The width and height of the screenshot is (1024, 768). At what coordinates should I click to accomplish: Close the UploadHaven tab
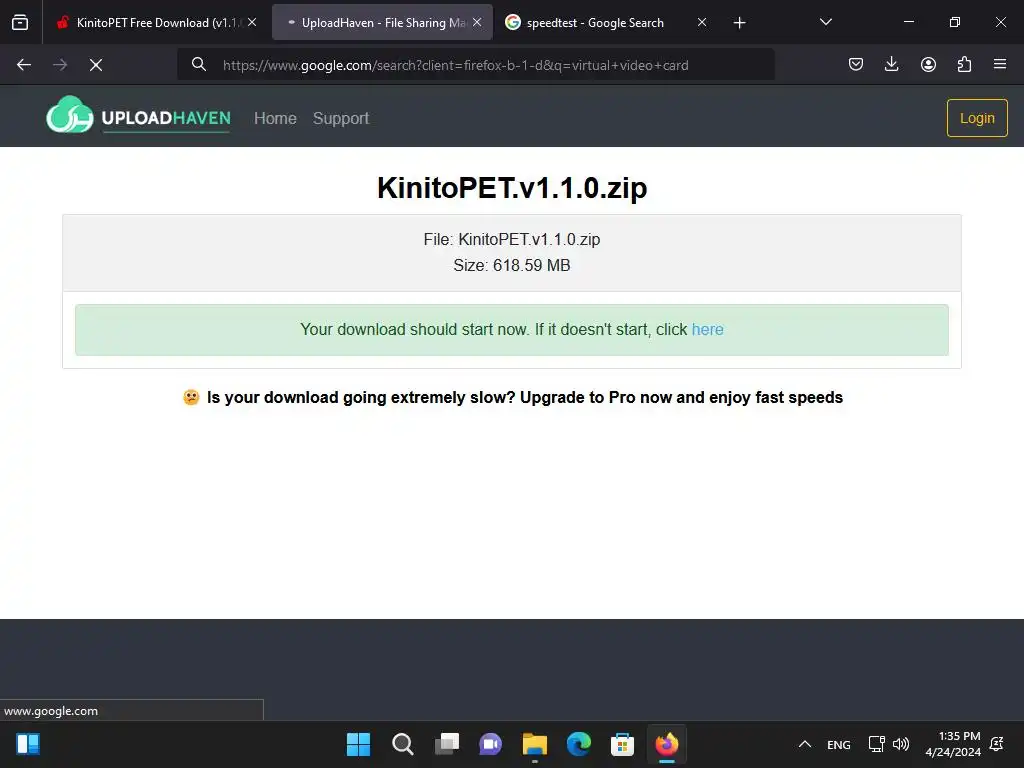coord(477,22)
